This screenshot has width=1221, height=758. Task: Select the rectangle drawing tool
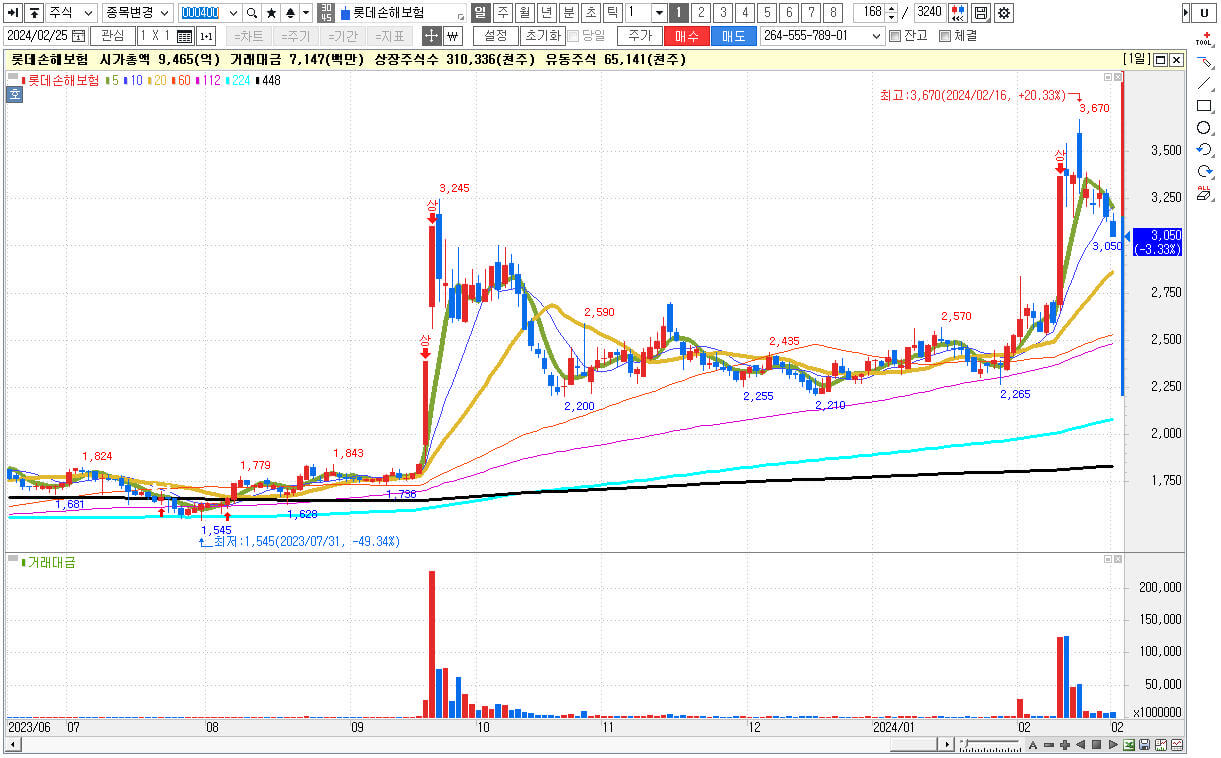[x=1204, y=106]
